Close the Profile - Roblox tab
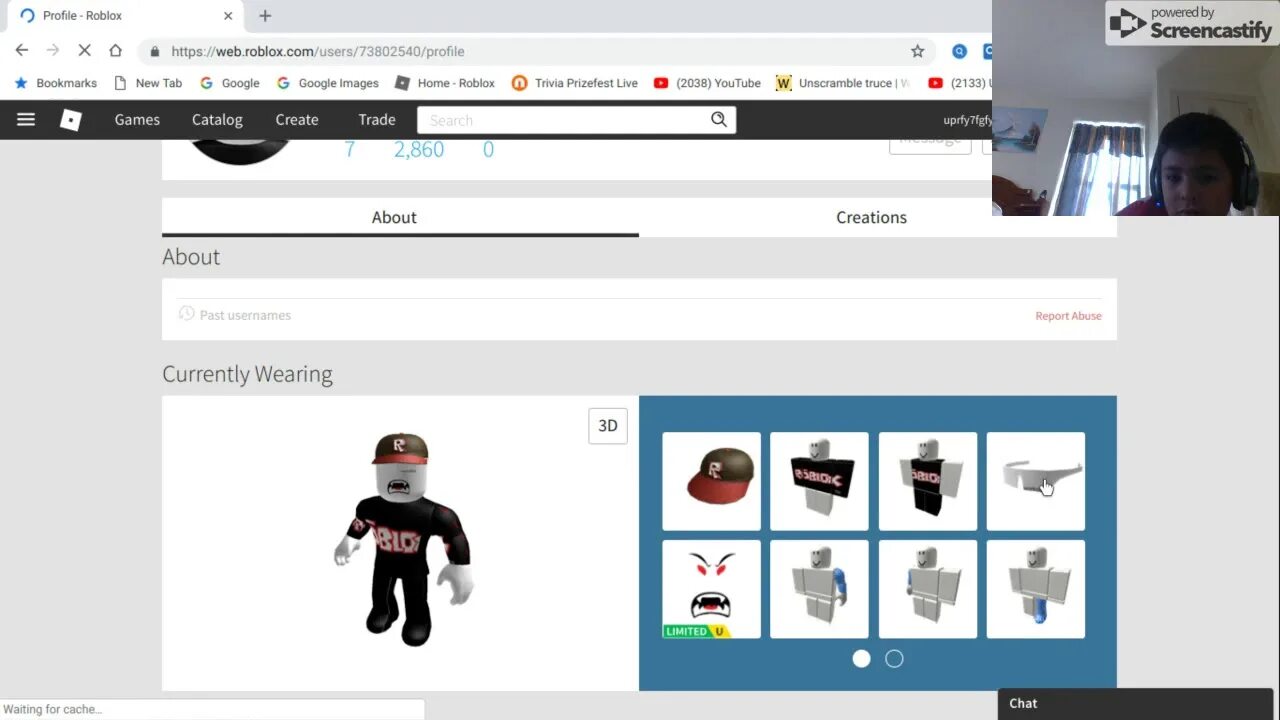1280x720 pixels. 228,16
